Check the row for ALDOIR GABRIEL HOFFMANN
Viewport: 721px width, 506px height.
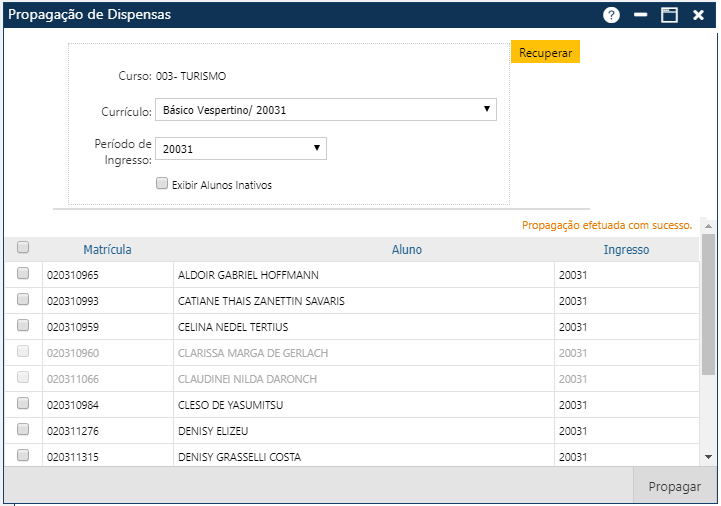tap(23, 274)
